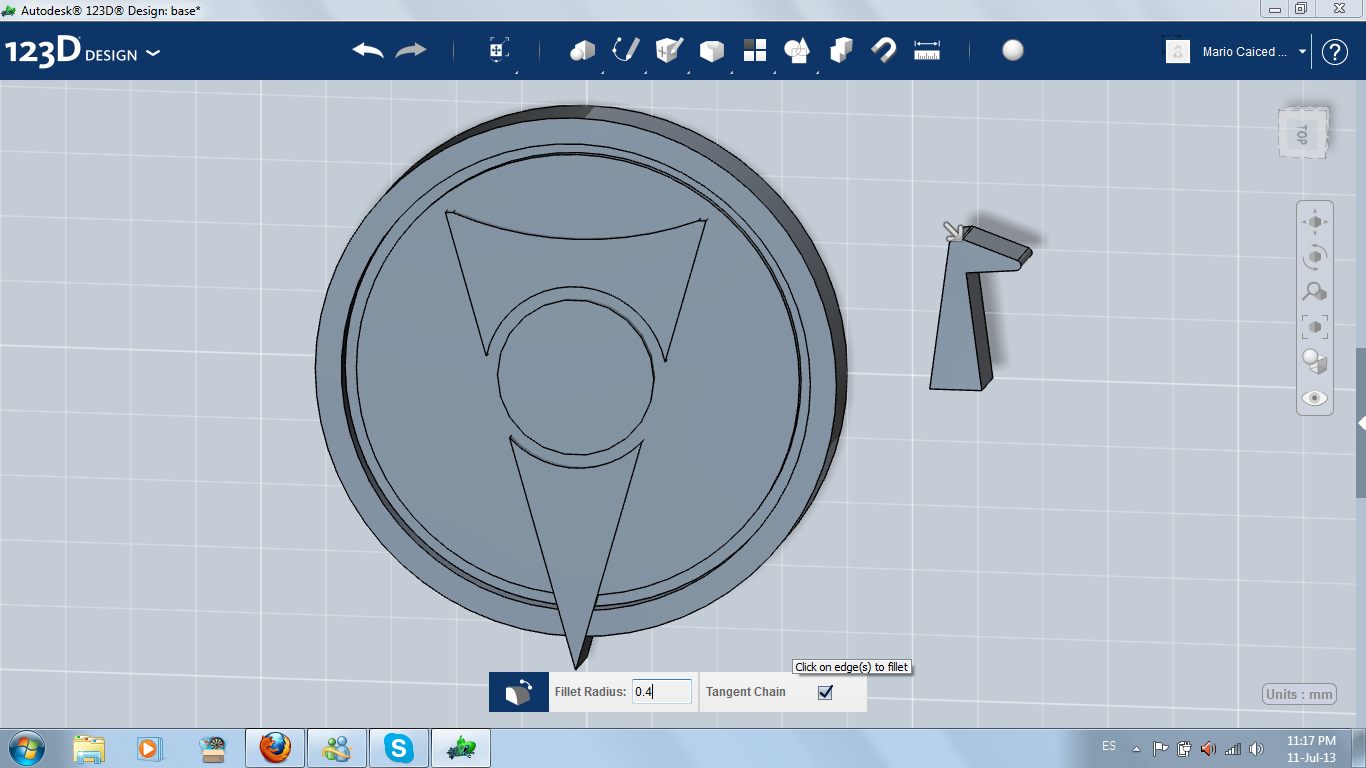This screenshot has height=768, width=1366.
Task: Open Windows Live Messenger from taskbar
Action: (337, 748)
